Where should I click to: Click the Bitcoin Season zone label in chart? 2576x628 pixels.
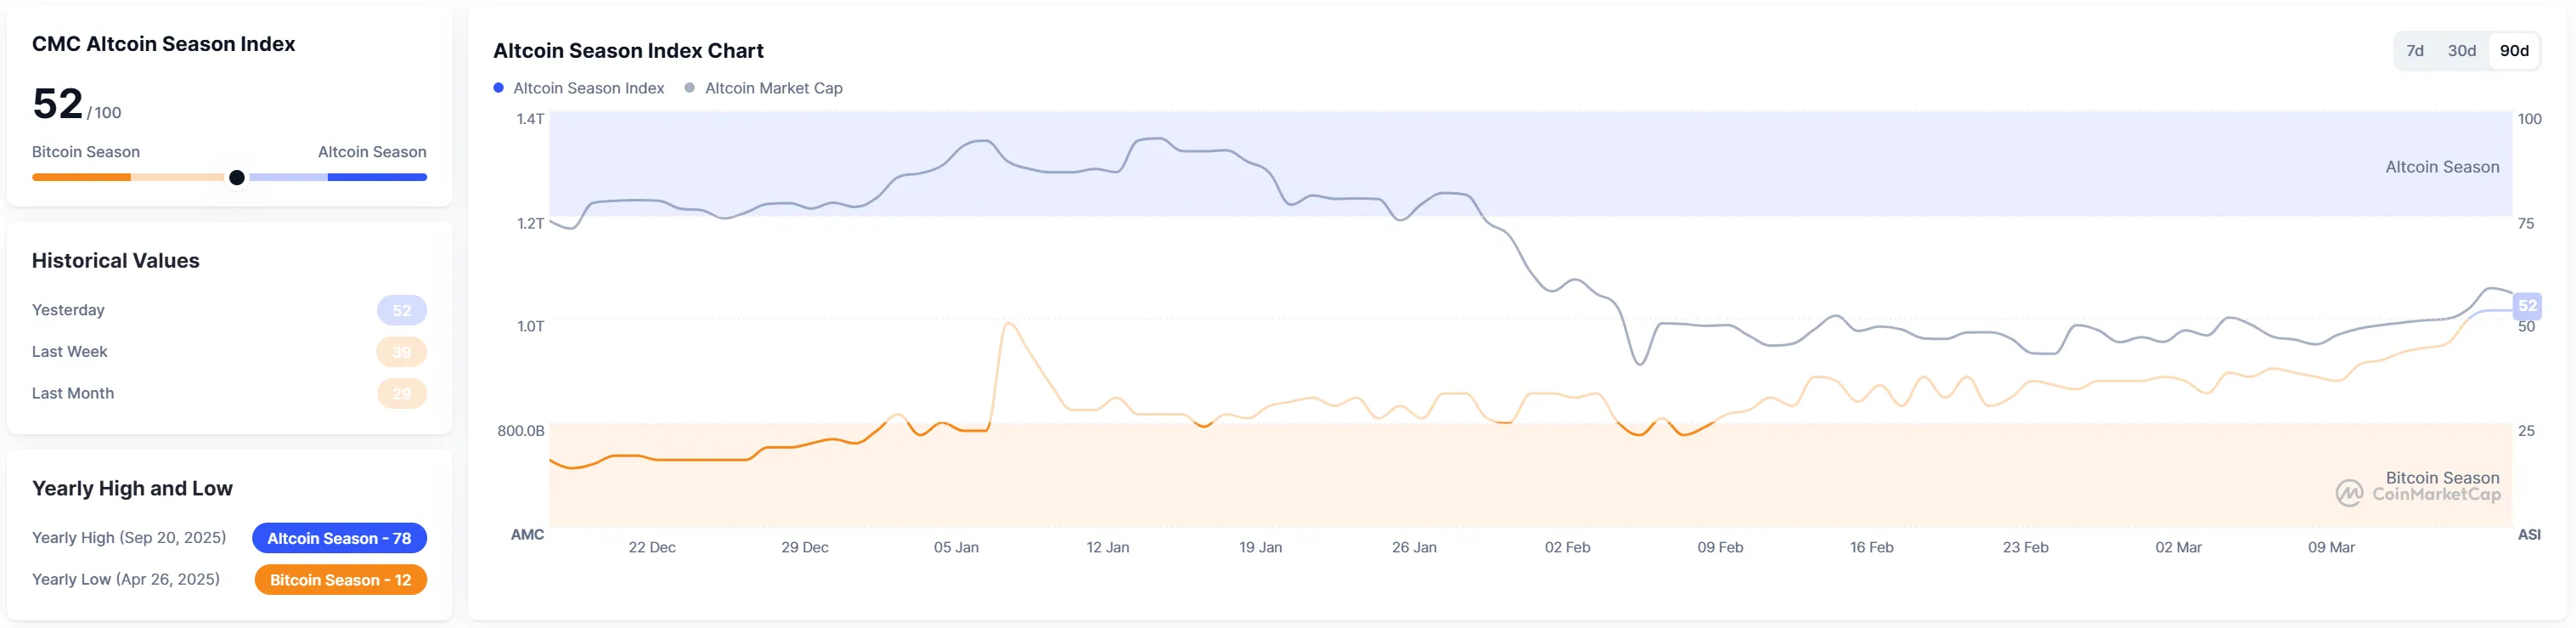(2441, 478)
